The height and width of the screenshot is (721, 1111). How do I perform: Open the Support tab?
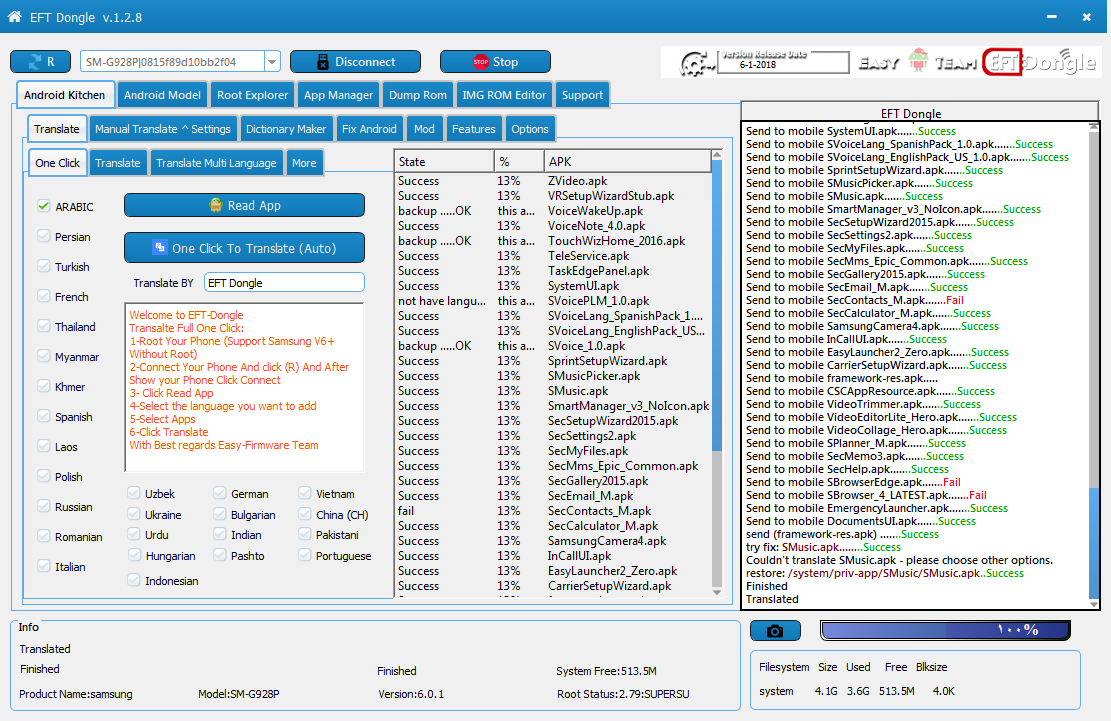coord(582,95)
